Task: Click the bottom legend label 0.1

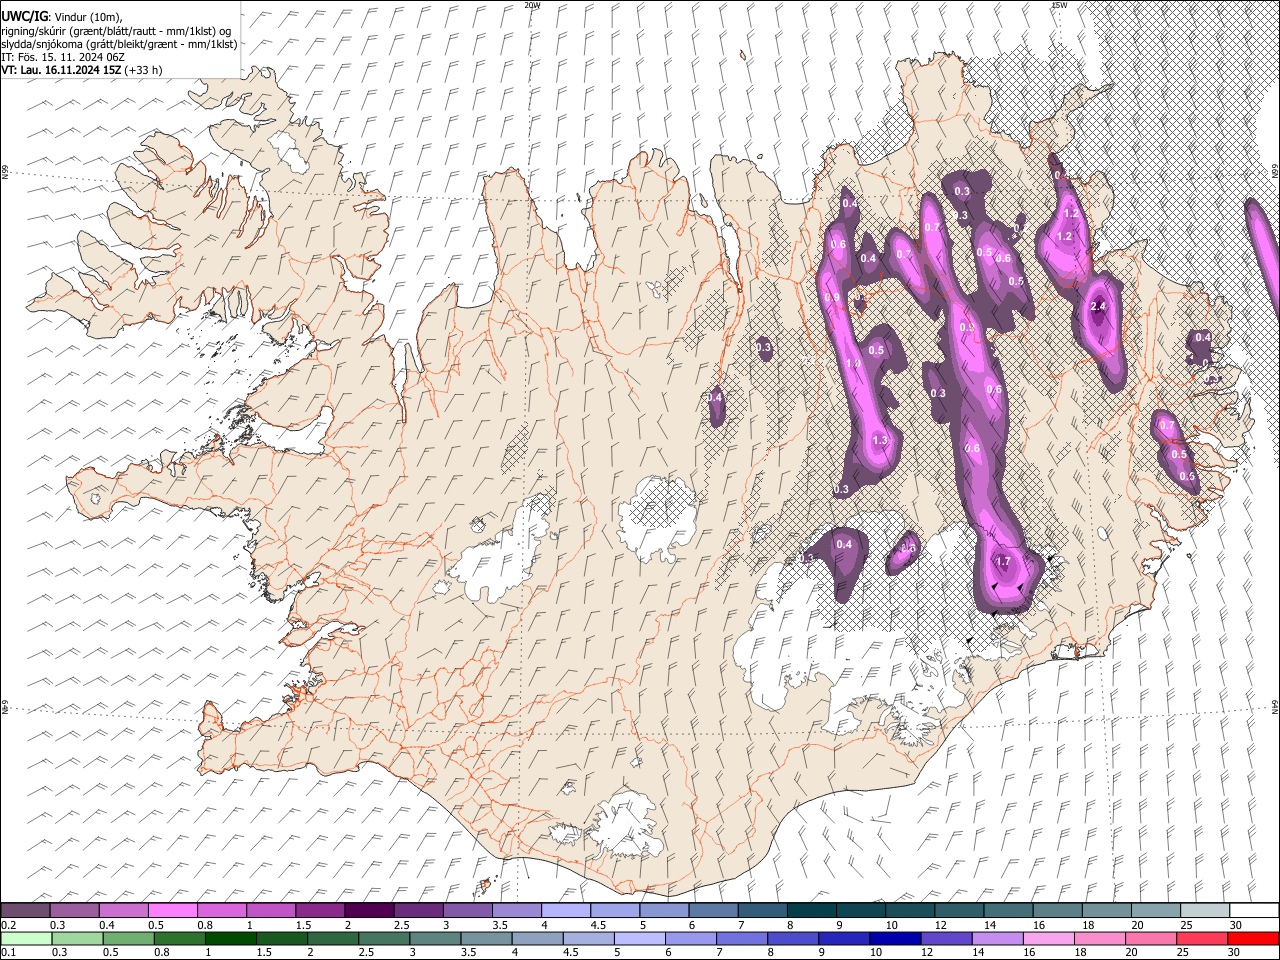Action: point(8,952)
